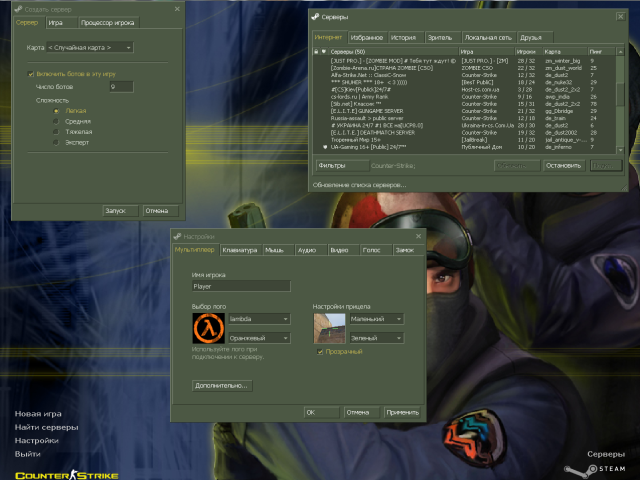Select the Сервер tab
The image size is (640, 480).
pos(27,22)
